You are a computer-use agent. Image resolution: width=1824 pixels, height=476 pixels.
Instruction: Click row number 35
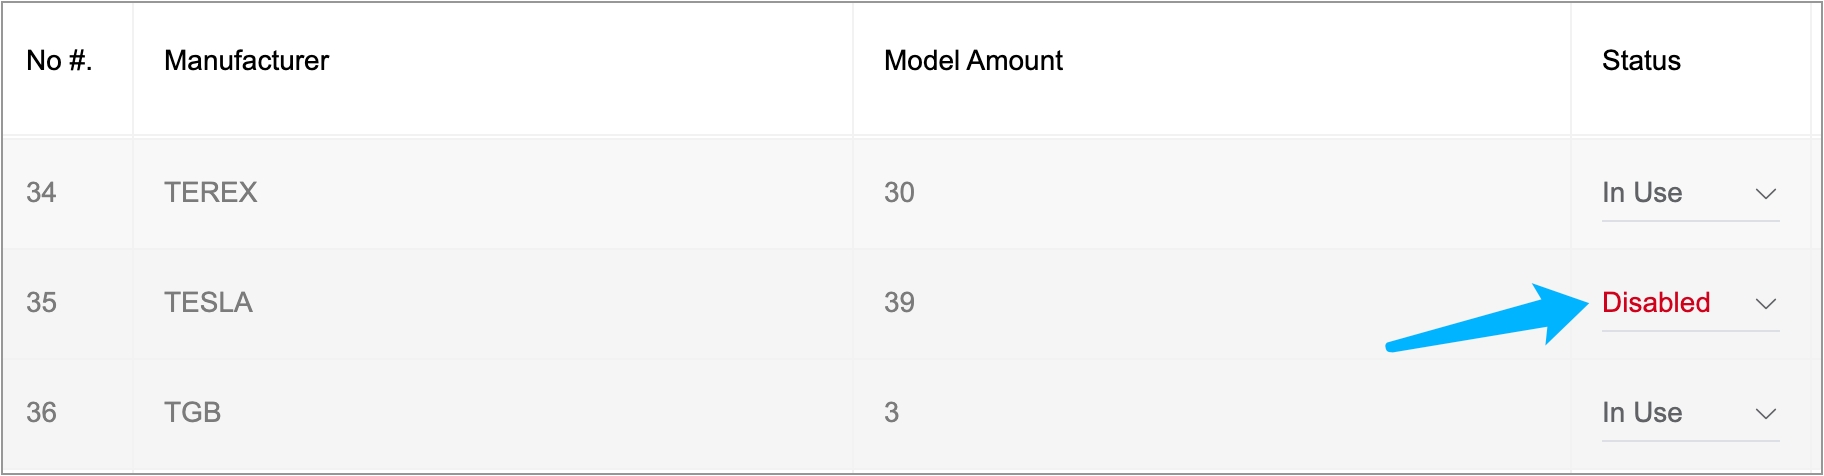[x=41, y=303]
